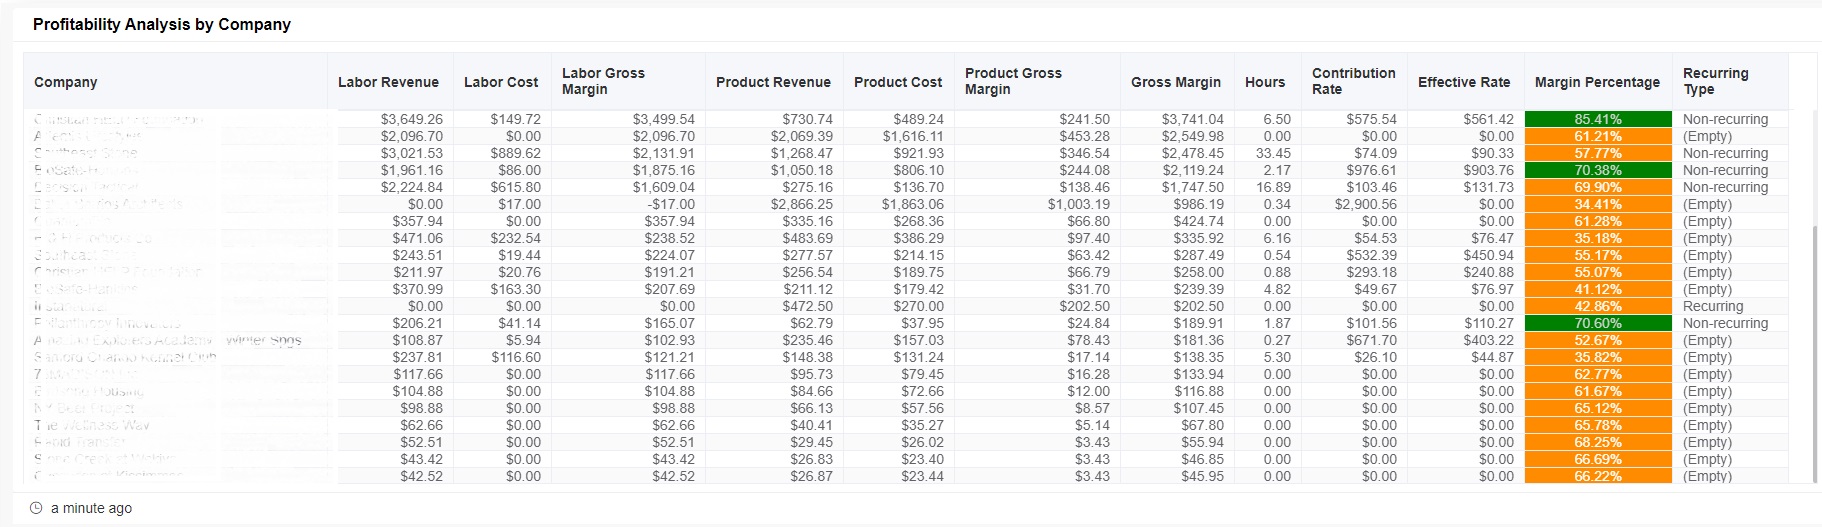
Task: Sort by the Gross Margin column header
Action: pyautogui.click(x=1176, y=82)
